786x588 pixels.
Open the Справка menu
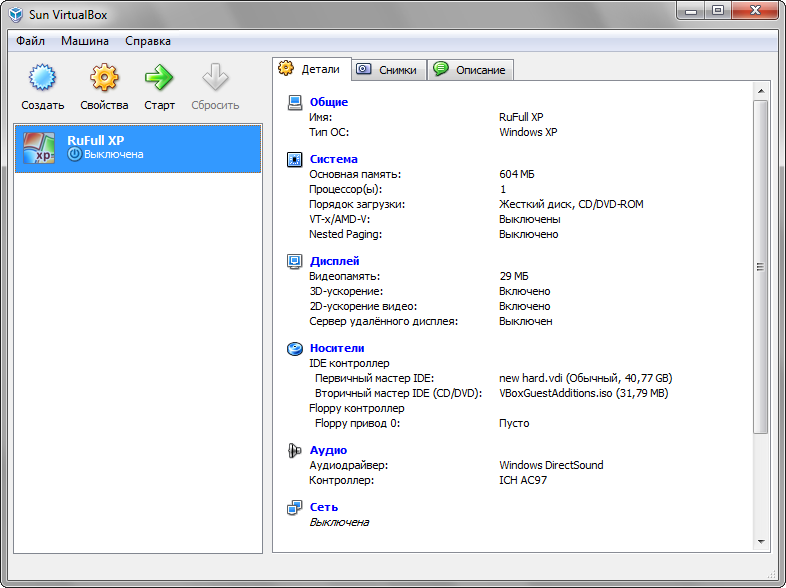[148, 41]
